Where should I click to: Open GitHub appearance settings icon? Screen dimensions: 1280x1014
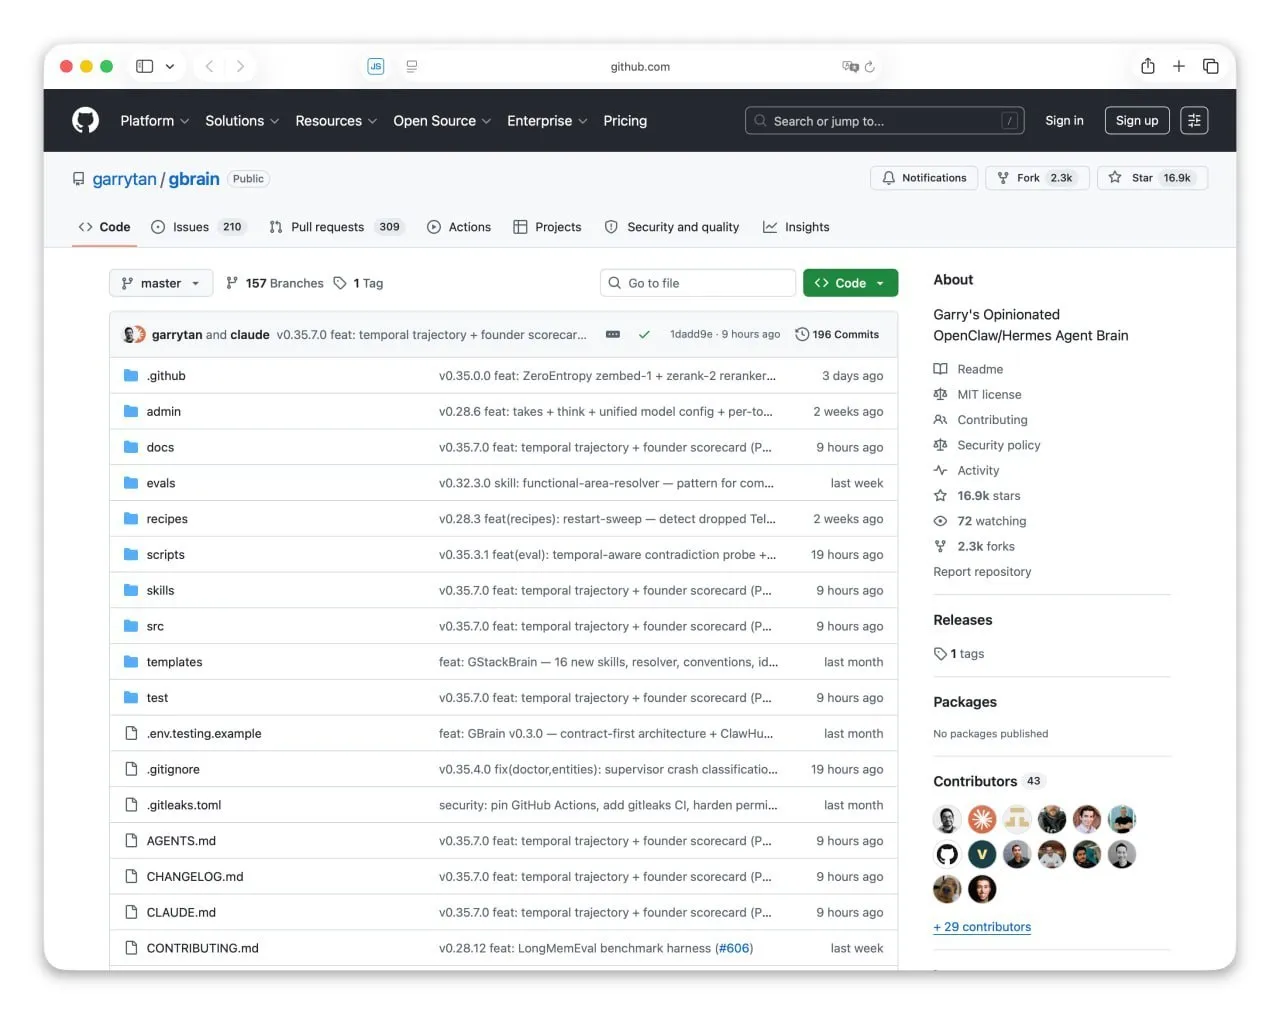tap(1194, 121)
